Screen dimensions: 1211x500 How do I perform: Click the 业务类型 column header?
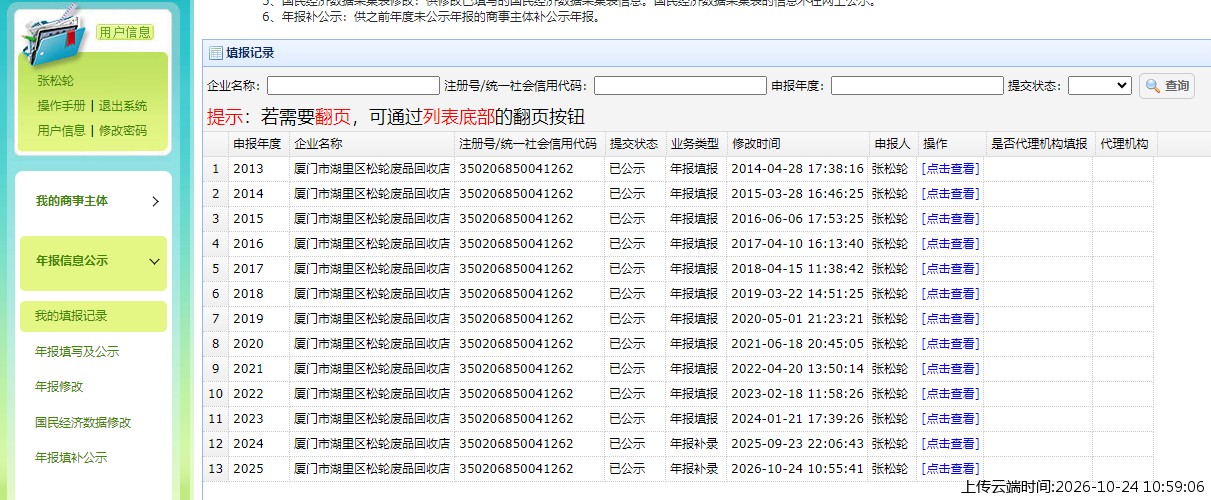tap(695, 144)
